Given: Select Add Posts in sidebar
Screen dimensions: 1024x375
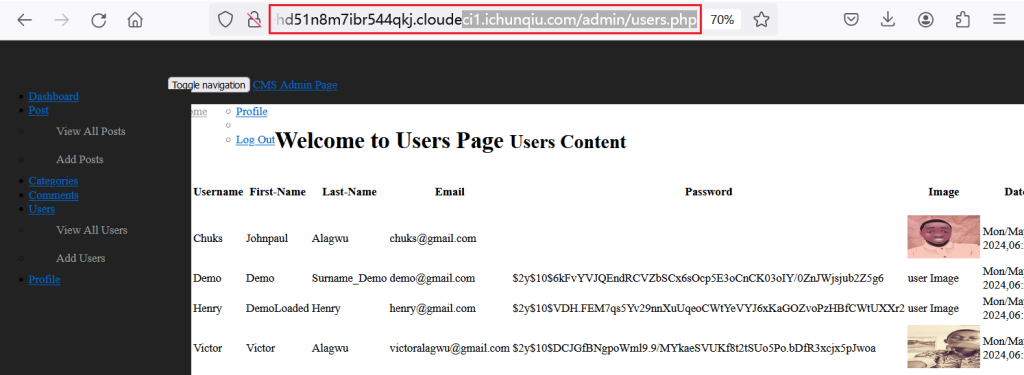Looking at the screenshot, I should pyautogui.click(x=80, y=159).
